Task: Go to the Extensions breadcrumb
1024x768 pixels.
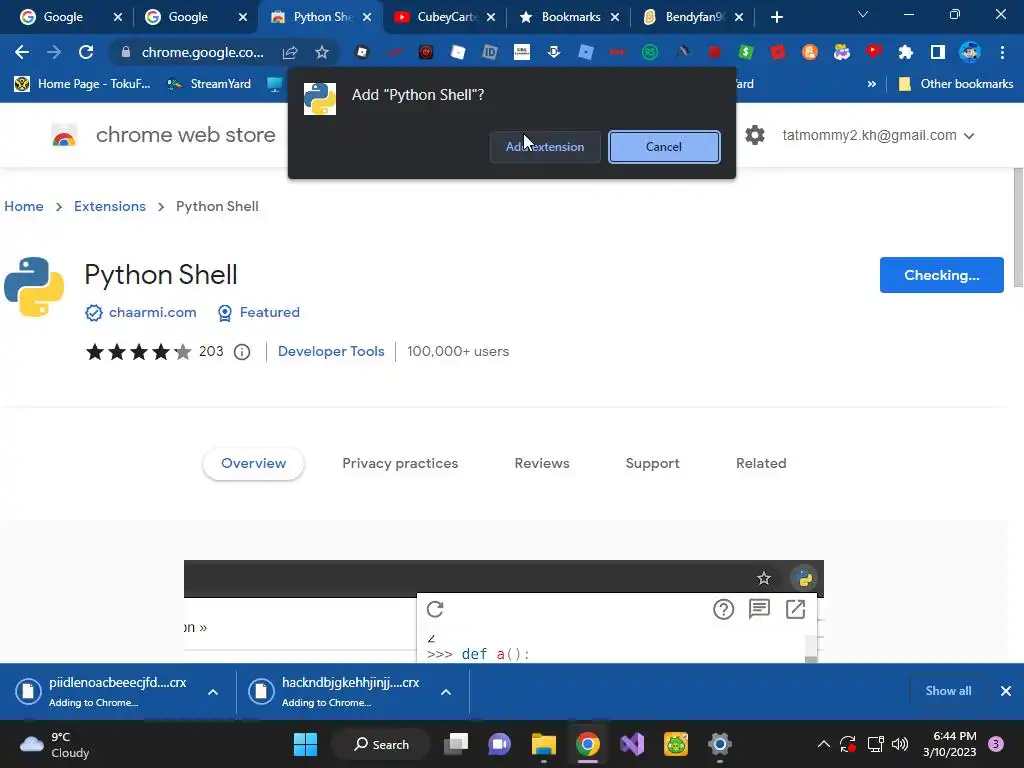Action: click(110, 206)
